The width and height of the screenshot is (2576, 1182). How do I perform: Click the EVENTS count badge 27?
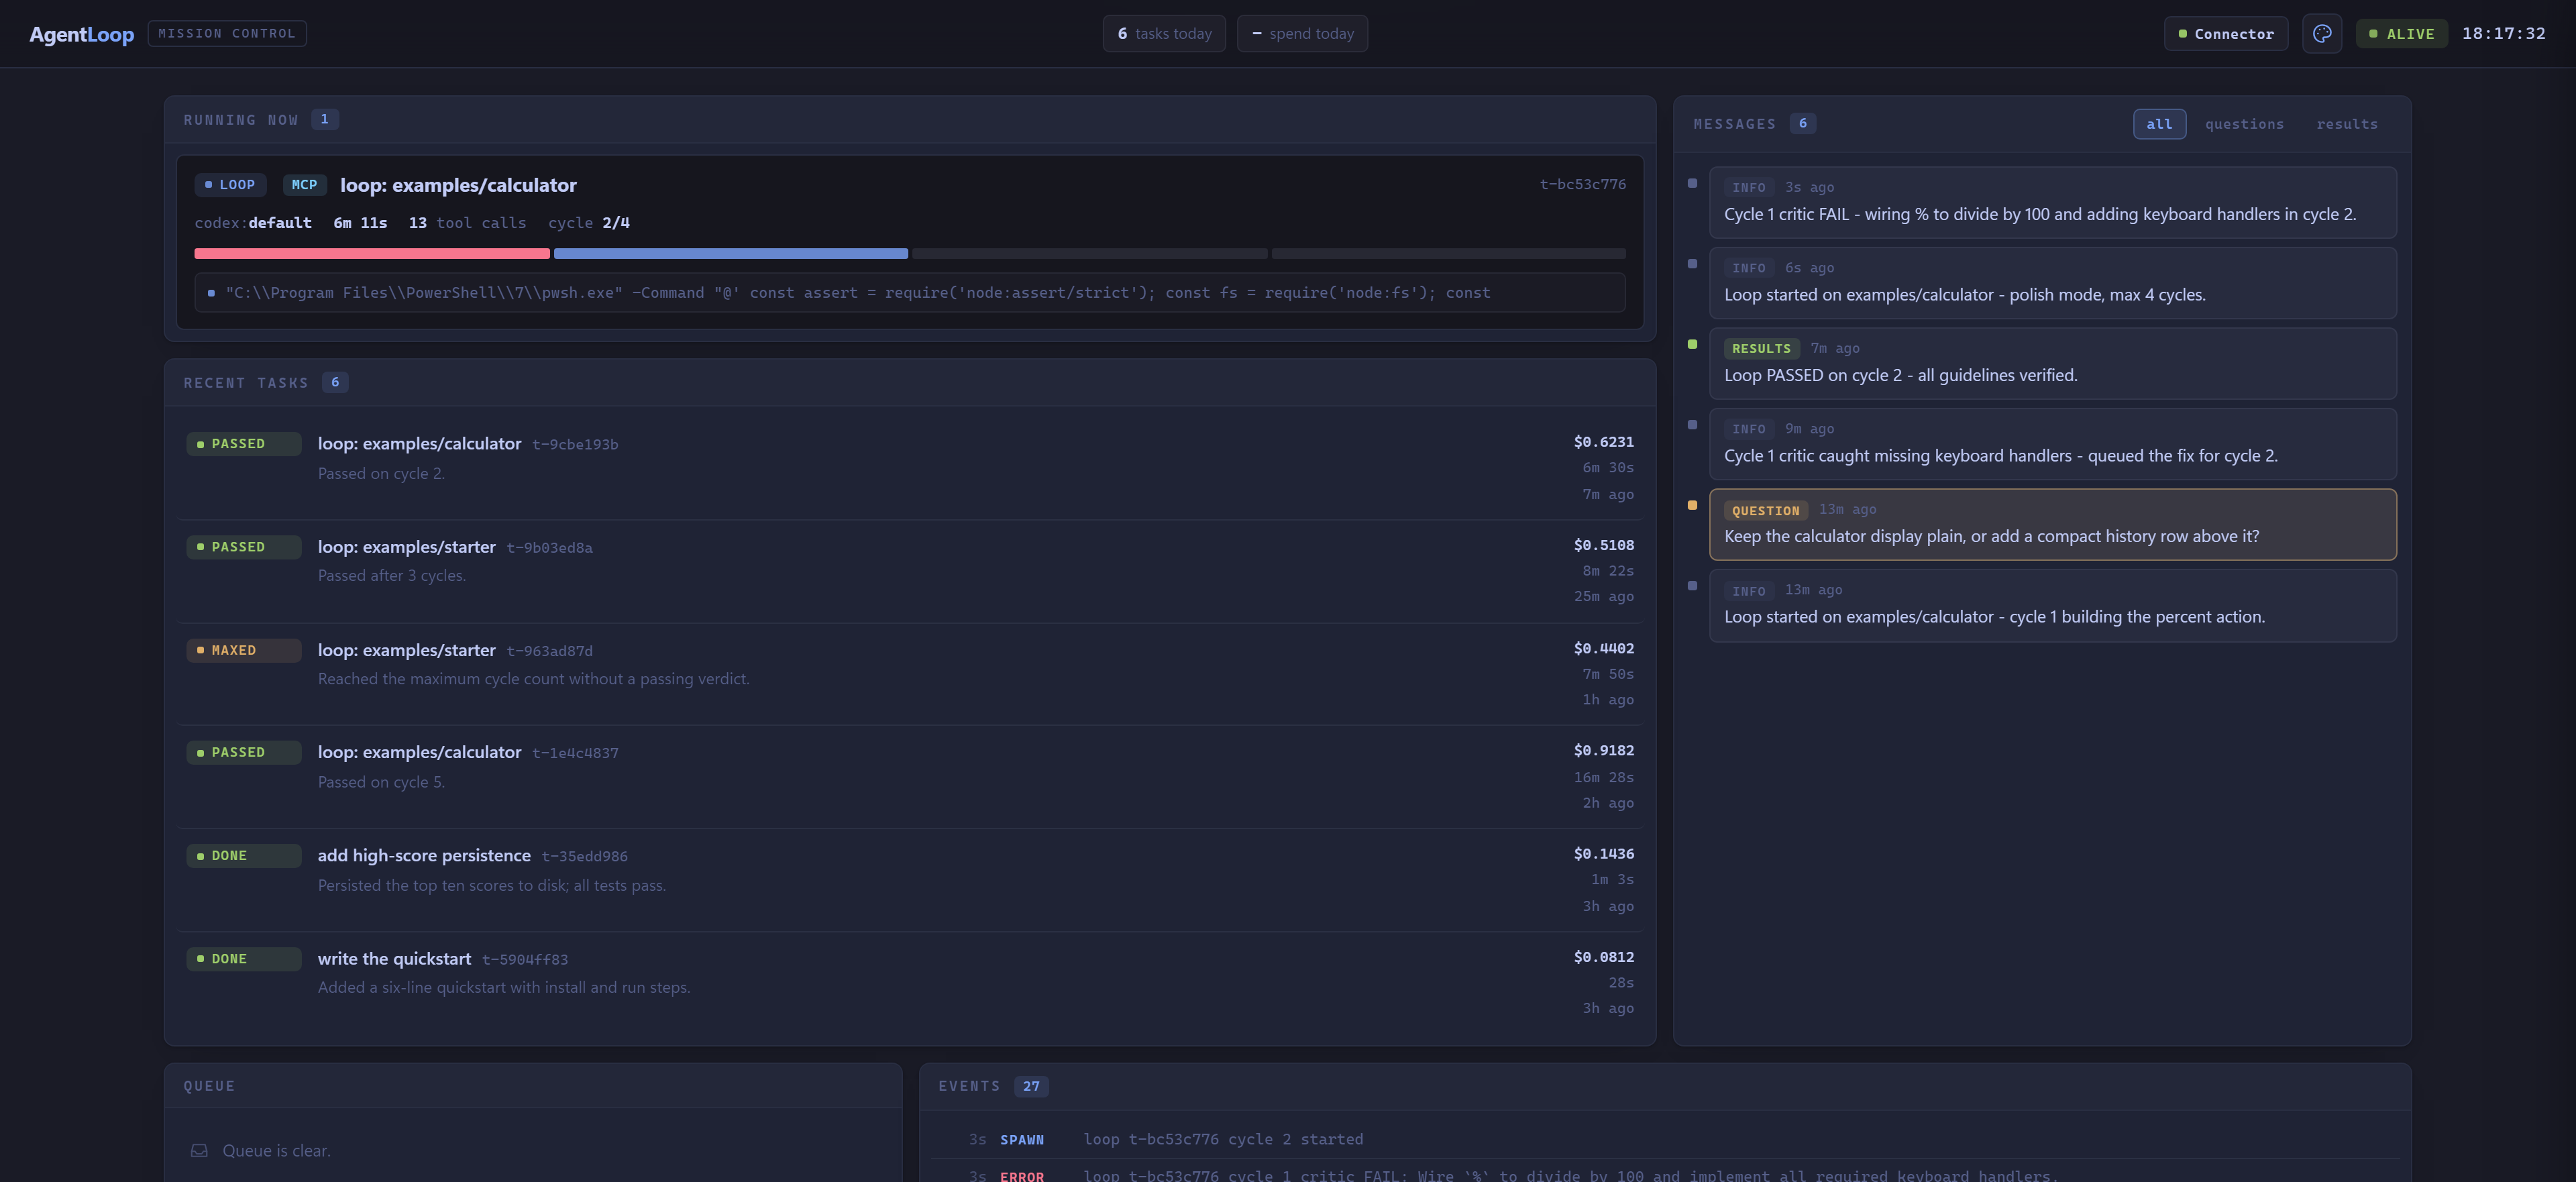pyautogui.click(x=1031, y=1087)
